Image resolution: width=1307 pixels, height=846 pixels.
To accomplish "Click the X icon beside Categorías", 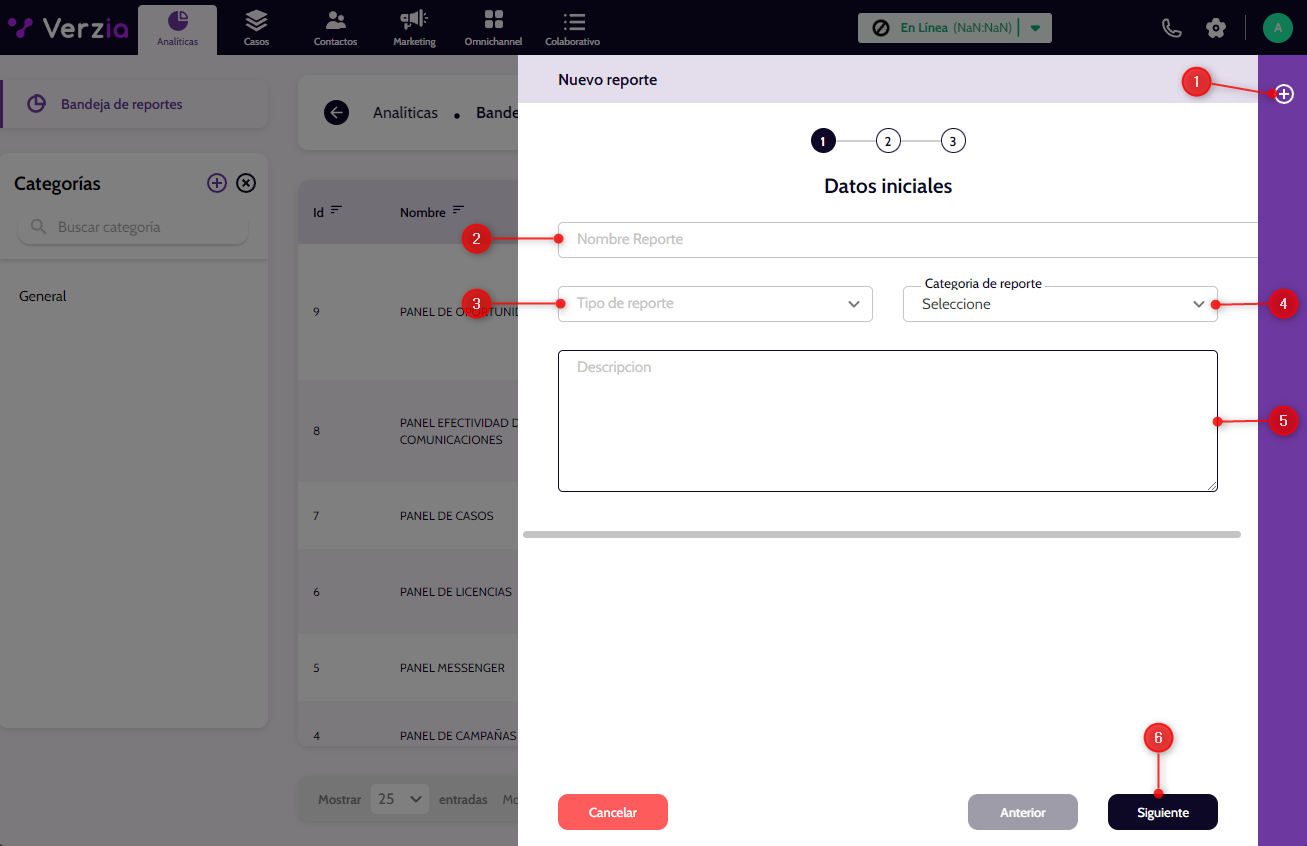I will pyautogui.click(x=246, y=183).
